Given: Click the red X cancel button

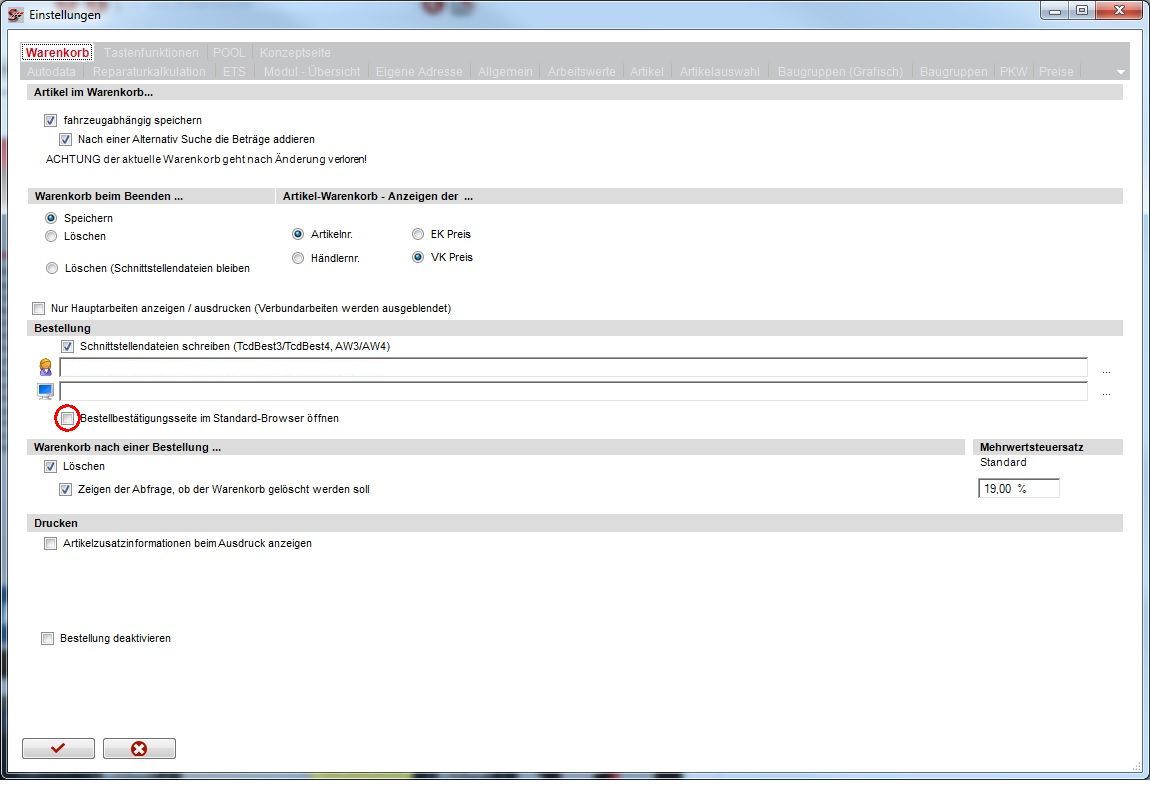Looking at the screenshot, I should coord(139,748).
